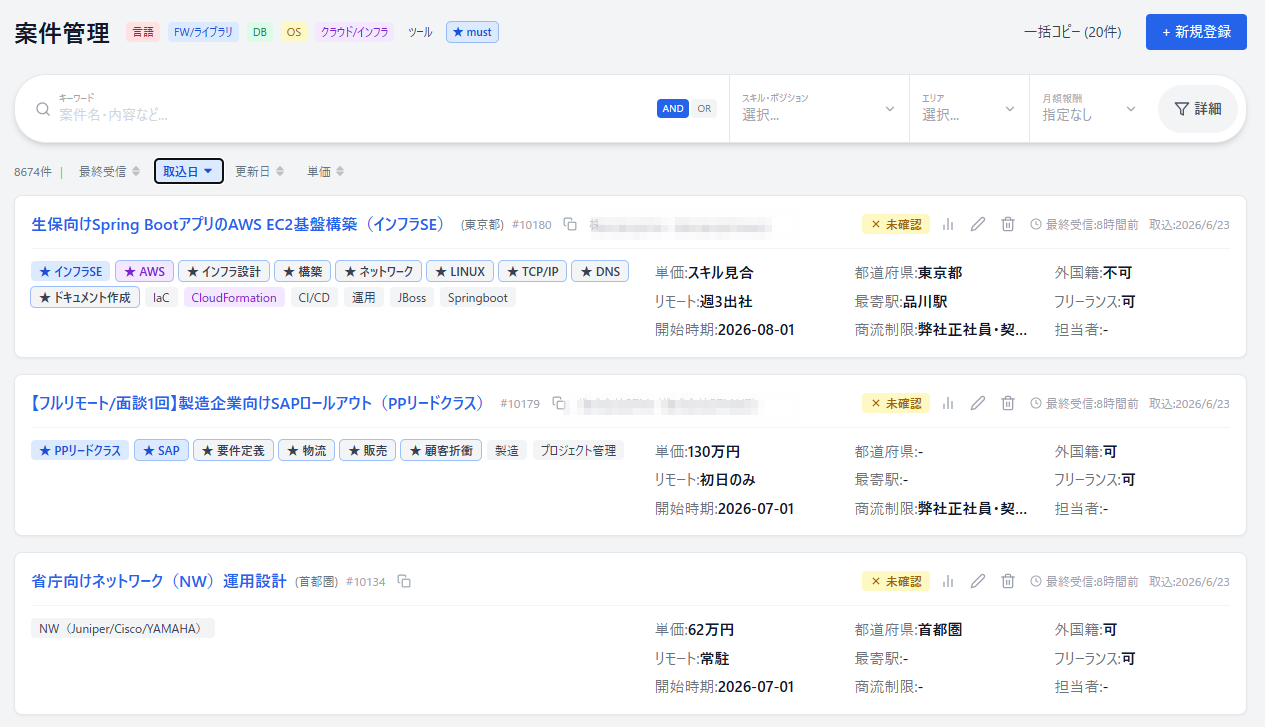This screenshot has width=1265, height=727.
Task: Delete the network design case with trash icon
Action: coord(1008,581)
